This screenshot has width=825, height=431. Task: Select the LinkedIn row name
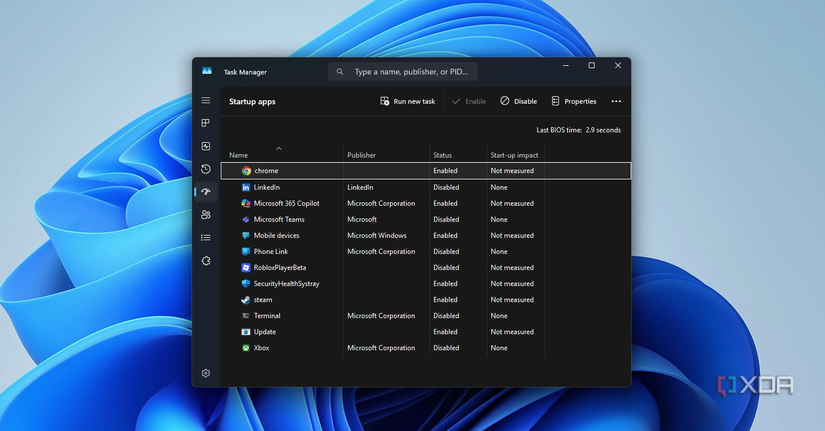(x=267, y=187)
